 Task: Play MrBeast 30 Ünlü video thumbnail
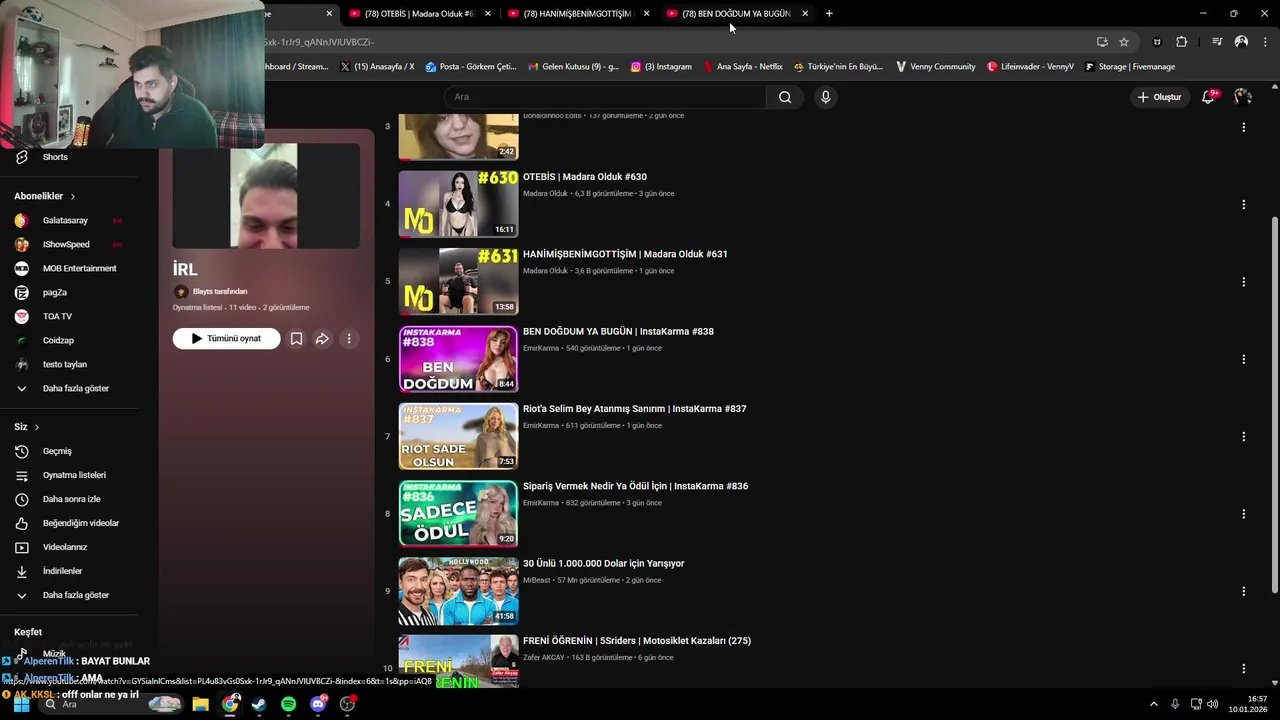[458, 591]
